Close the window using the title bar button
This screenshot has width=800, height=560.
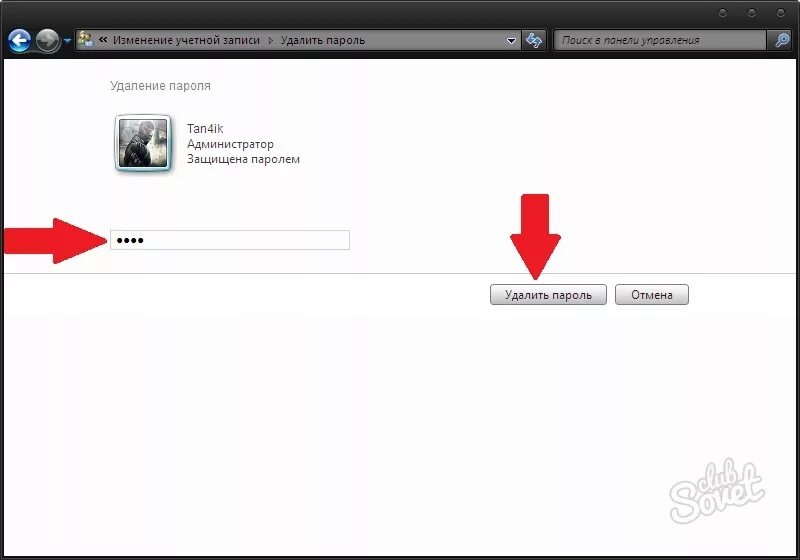(x=780, y=13)
